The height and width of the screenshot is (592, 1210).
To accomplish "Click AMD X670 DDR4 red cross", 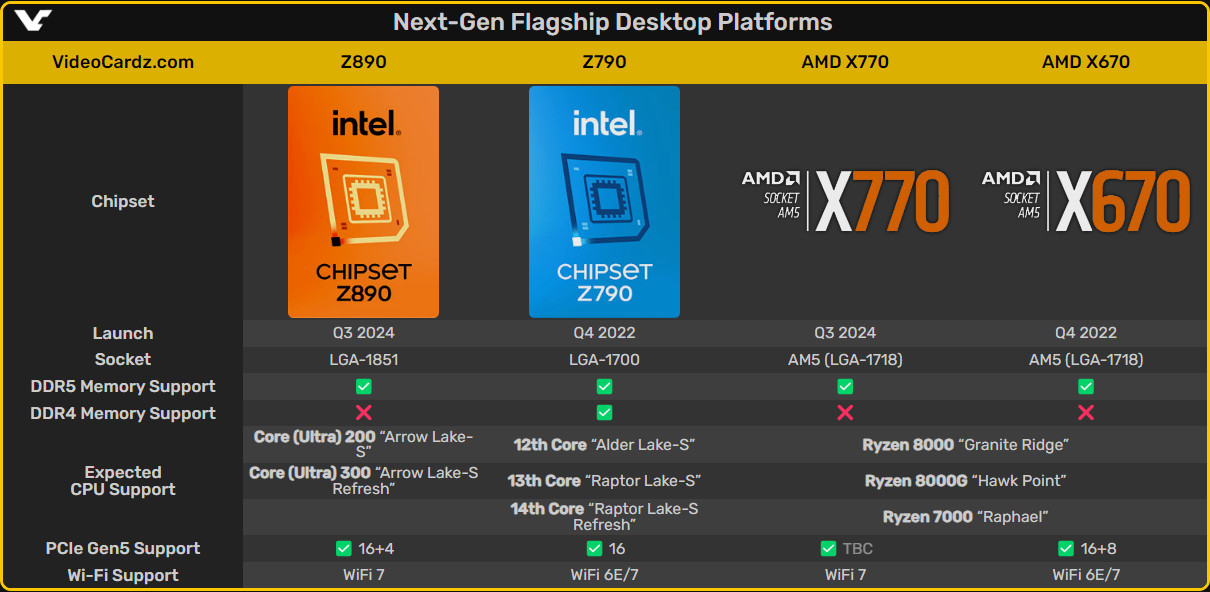I will pos(1086,413).
